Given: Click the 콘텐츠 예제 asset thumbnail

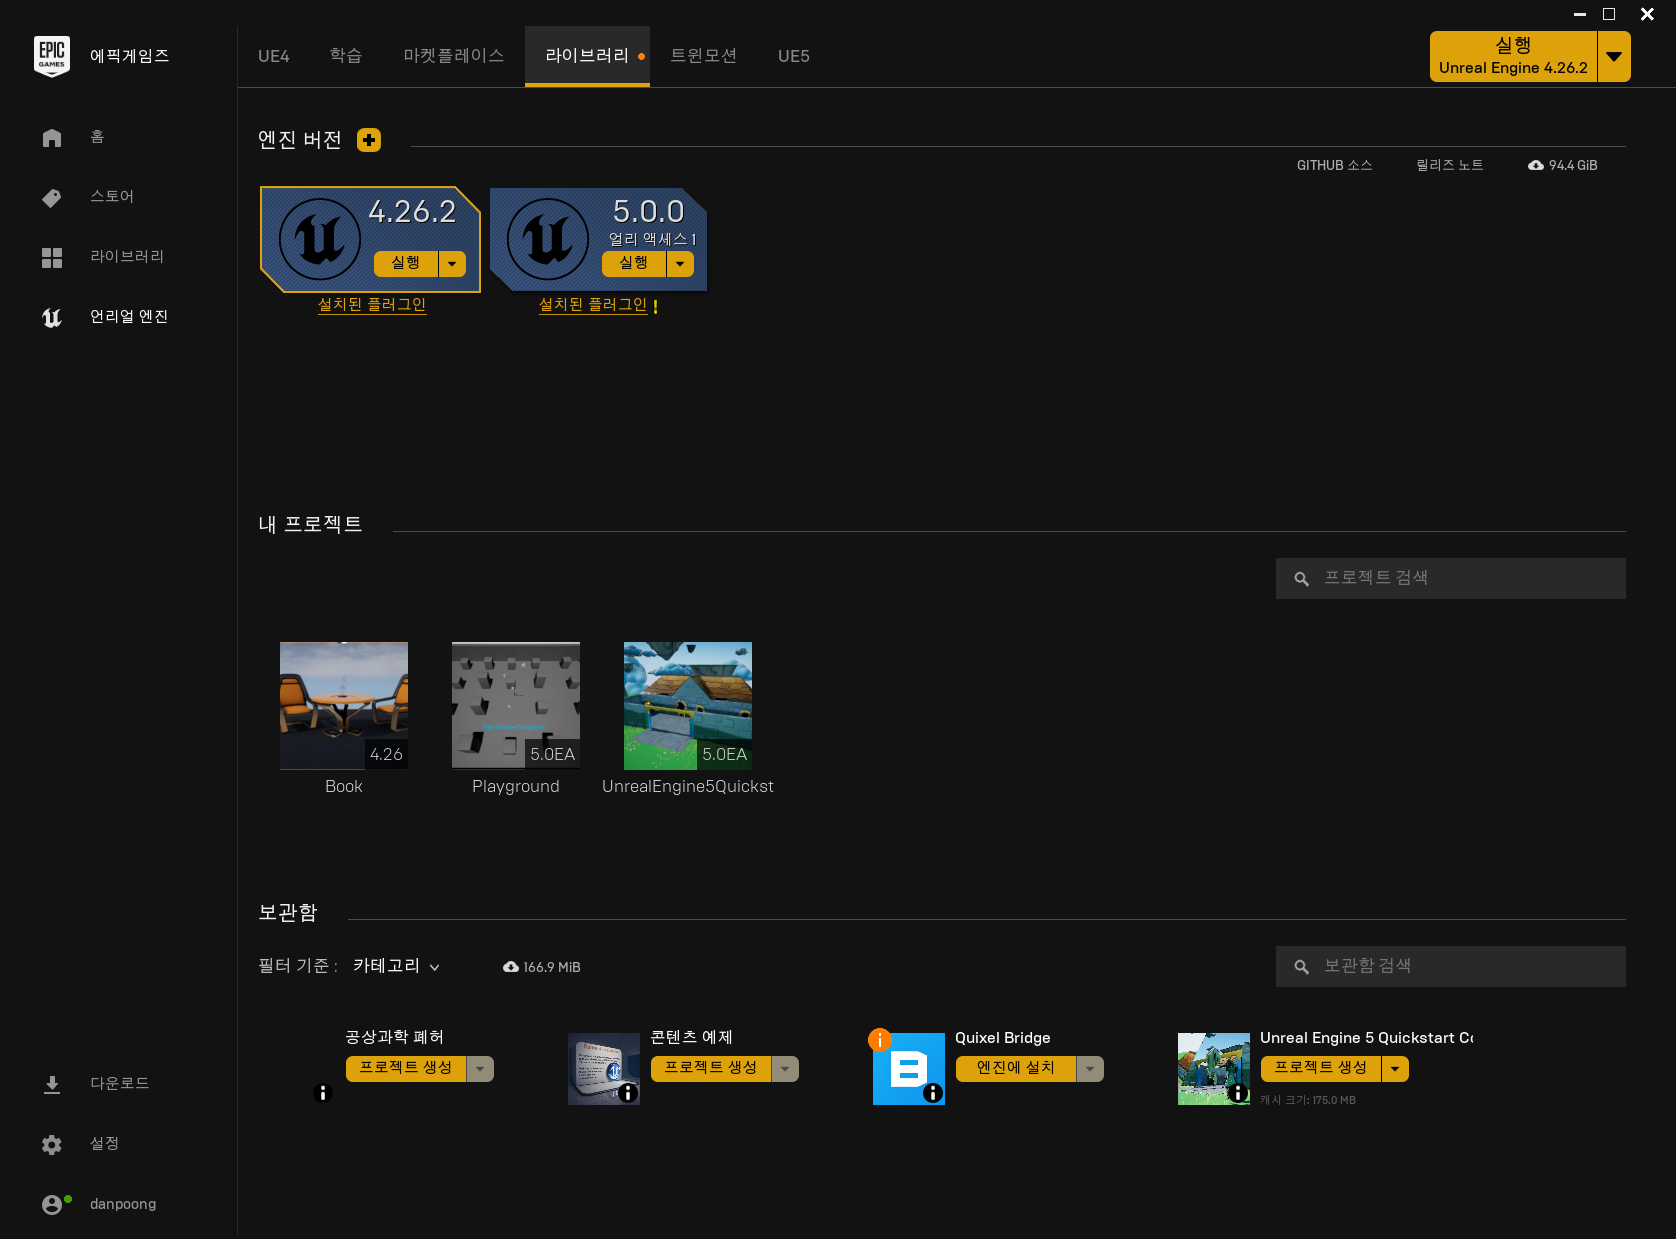Looking at the screenshot, I should (x=604, y=1069).
